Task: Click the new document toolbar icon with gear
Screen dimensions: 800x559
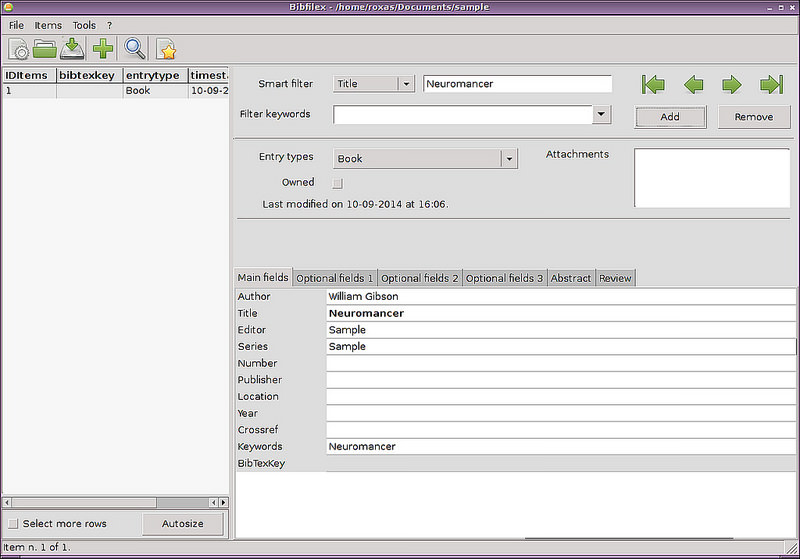Action: [x=19, y=49]
